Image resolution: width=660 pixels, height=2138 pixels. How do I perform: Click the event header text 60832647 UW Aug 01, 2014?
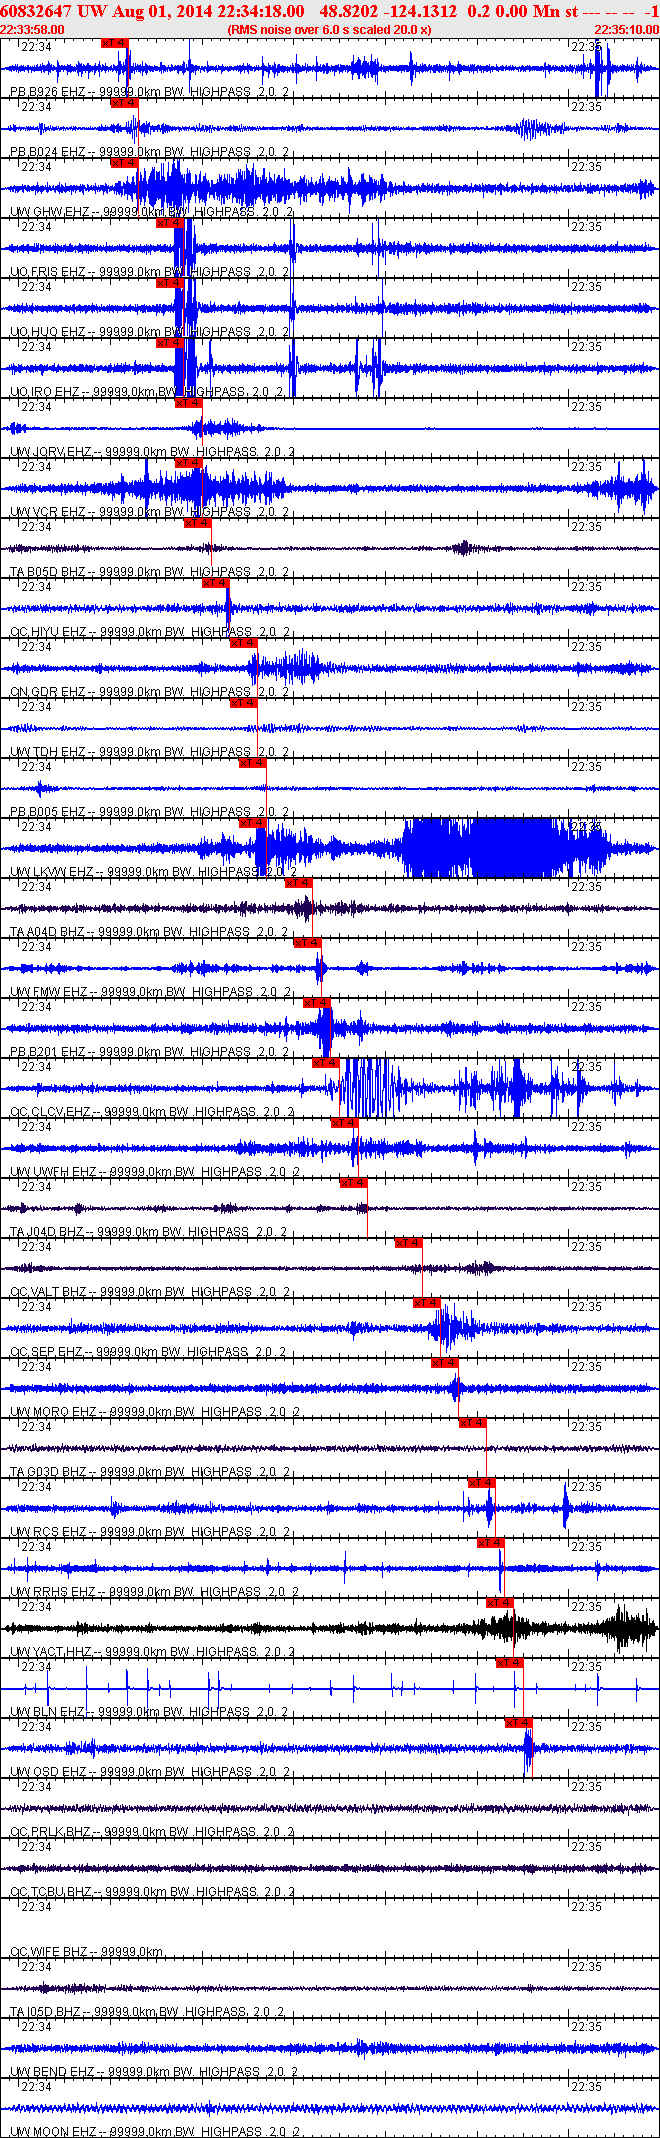point(107,12)
